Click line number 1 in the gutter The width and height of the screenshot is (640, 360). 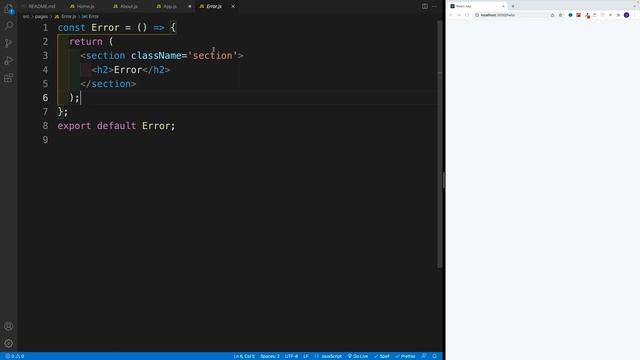tap(45, 27)
